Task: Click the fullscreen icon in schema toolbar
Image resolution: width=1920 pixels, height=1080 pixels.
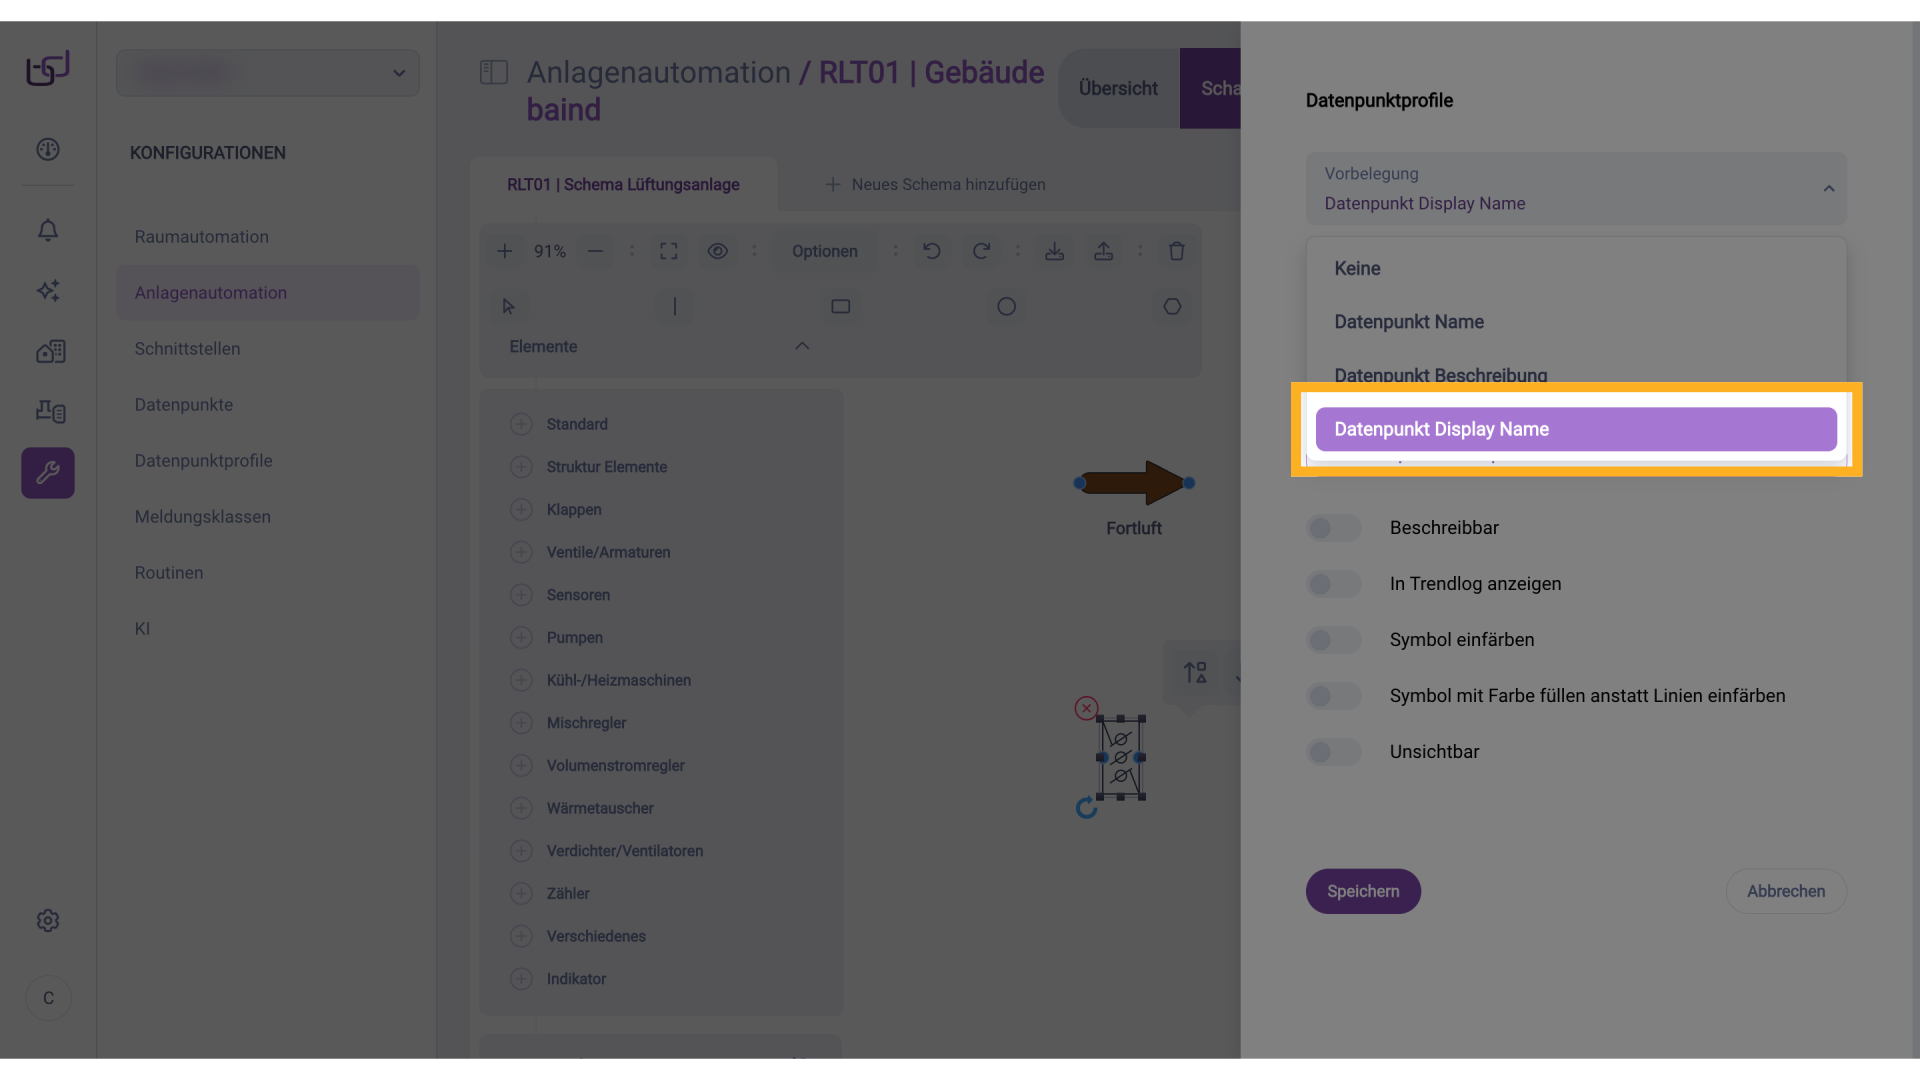Action: pyautogui.click(x=669, y=251)
